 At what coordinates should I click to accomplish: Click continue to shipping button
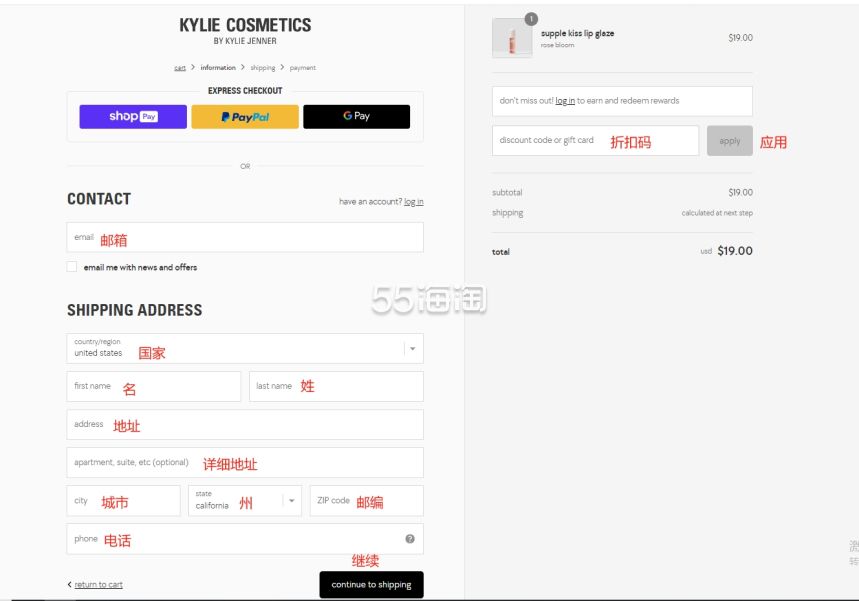[x=371, y=585]
